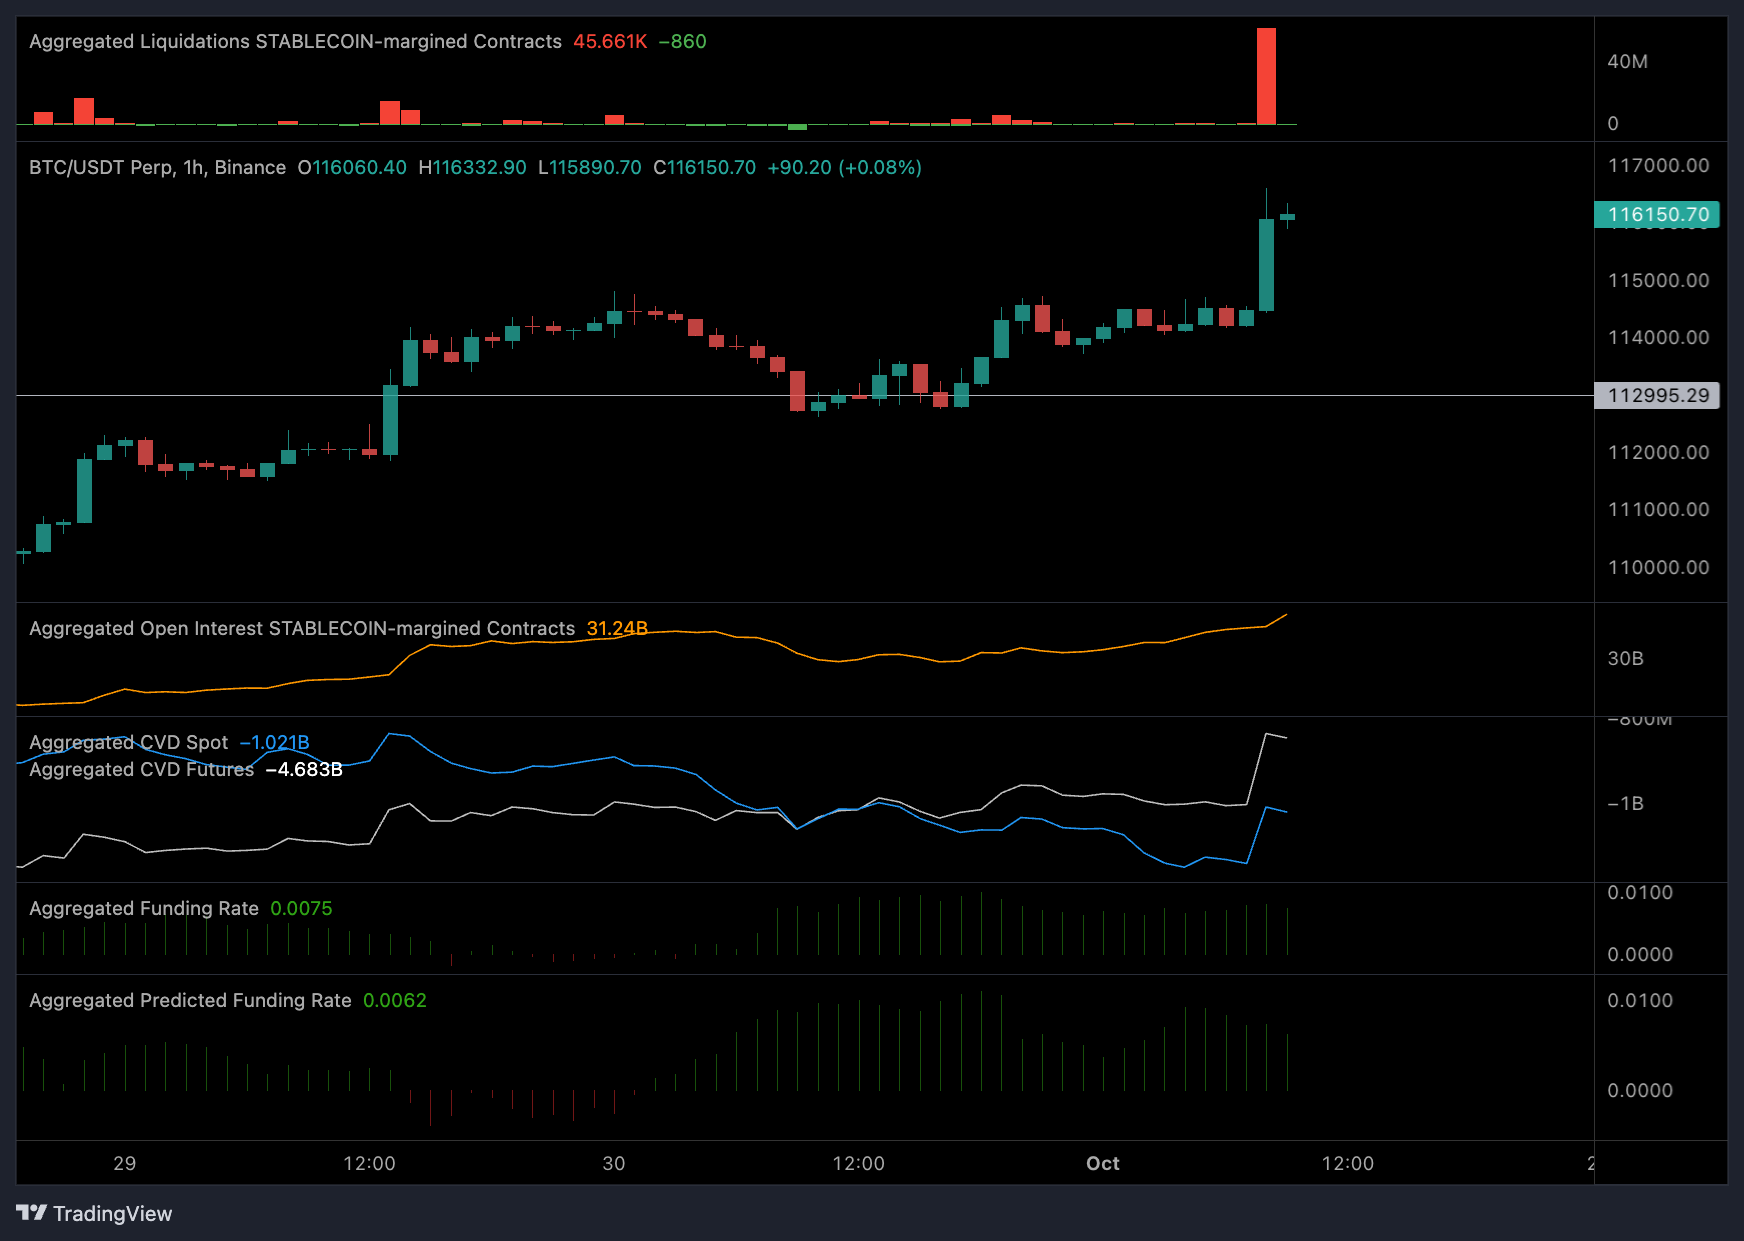The height and width of the screenshot is (1241, 1744).
Task: Click the blue -1.021B CVD Spot value
Action: [x=275, y=742]
